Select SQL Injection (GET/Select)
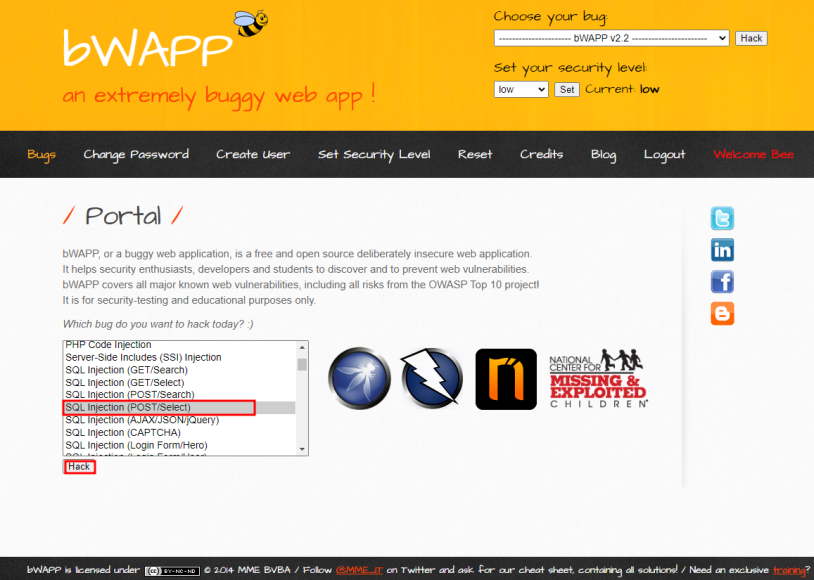The height and width of the screenshot is (580, 814). 179,382
